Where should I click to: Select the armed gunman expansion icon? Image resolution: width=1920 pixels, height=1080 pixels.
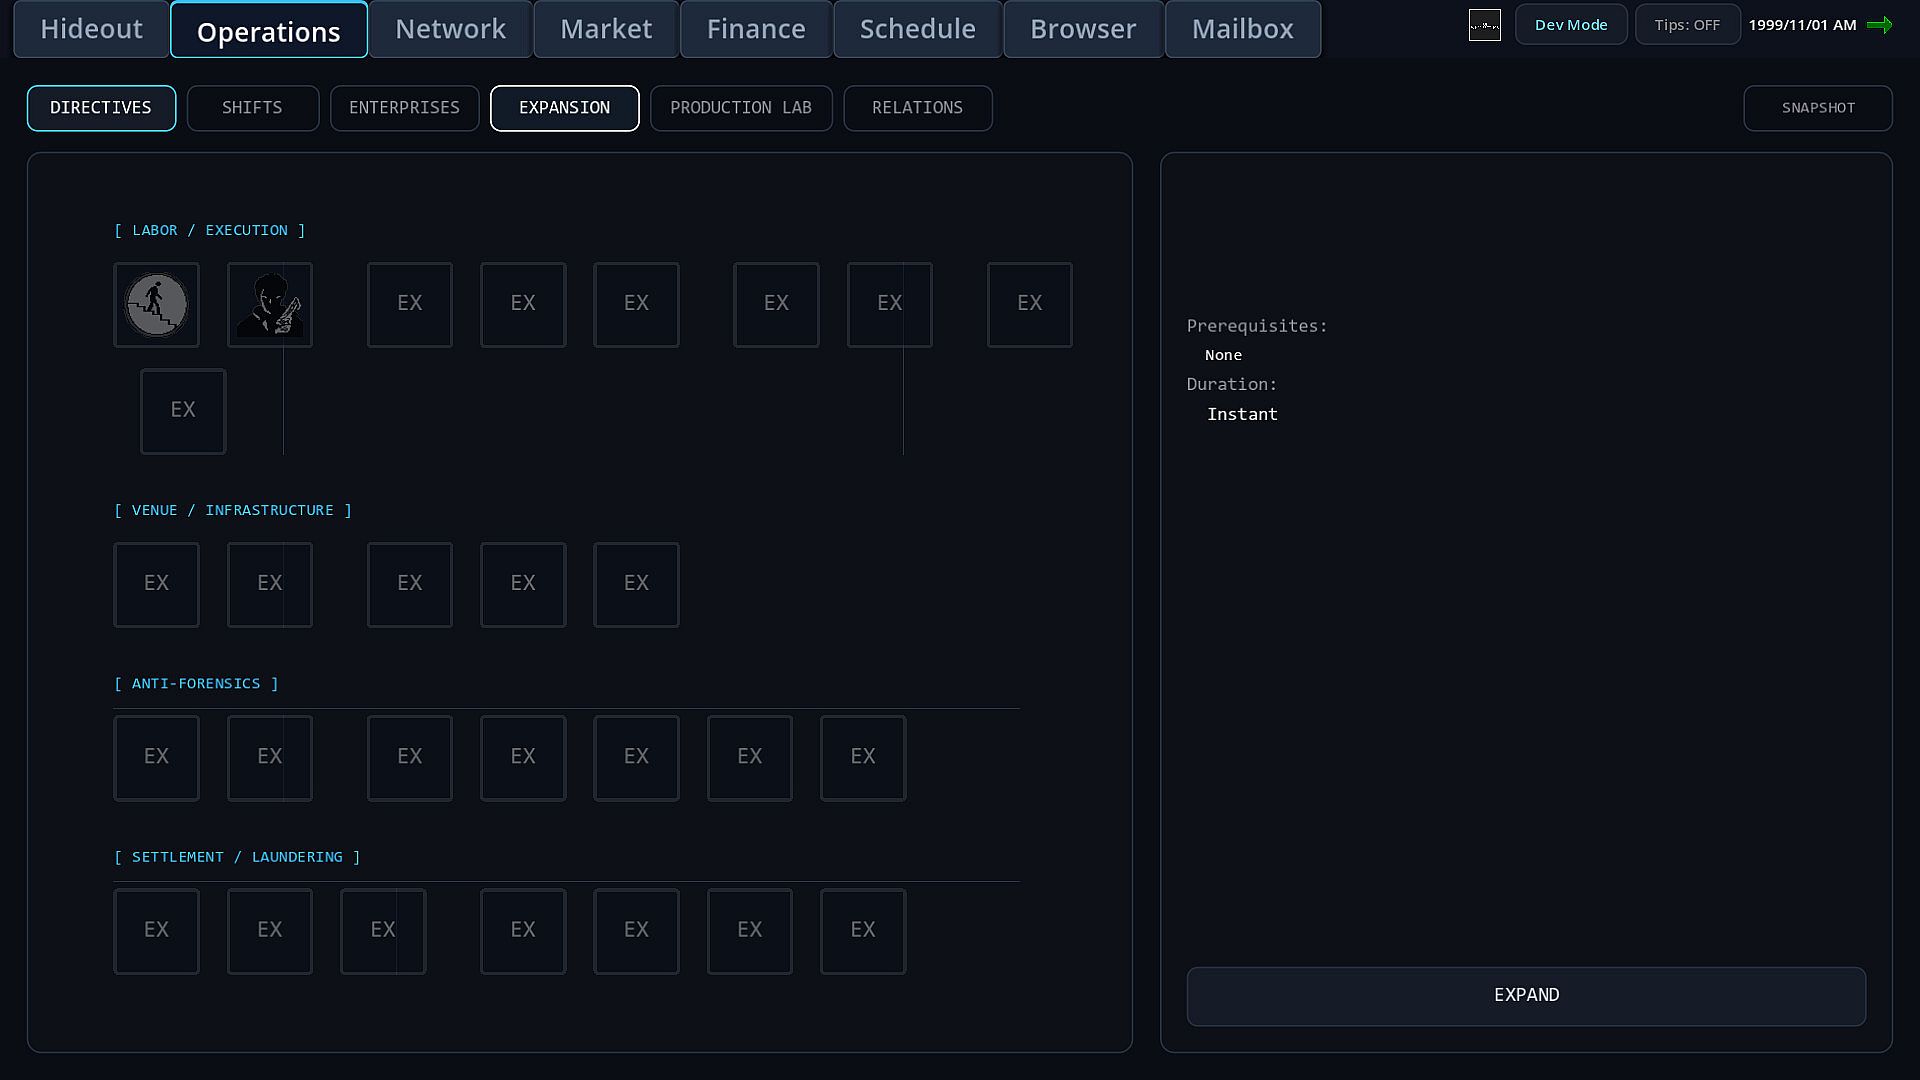[270, 305]
